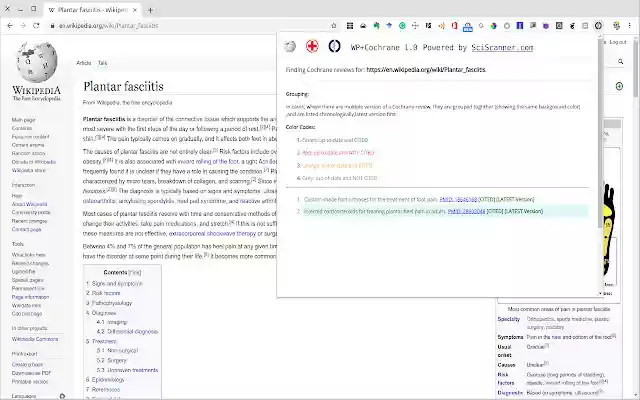Screen dimensions: 640x400
Task: Click the green circular G extension icon
Action: point(402,25)
